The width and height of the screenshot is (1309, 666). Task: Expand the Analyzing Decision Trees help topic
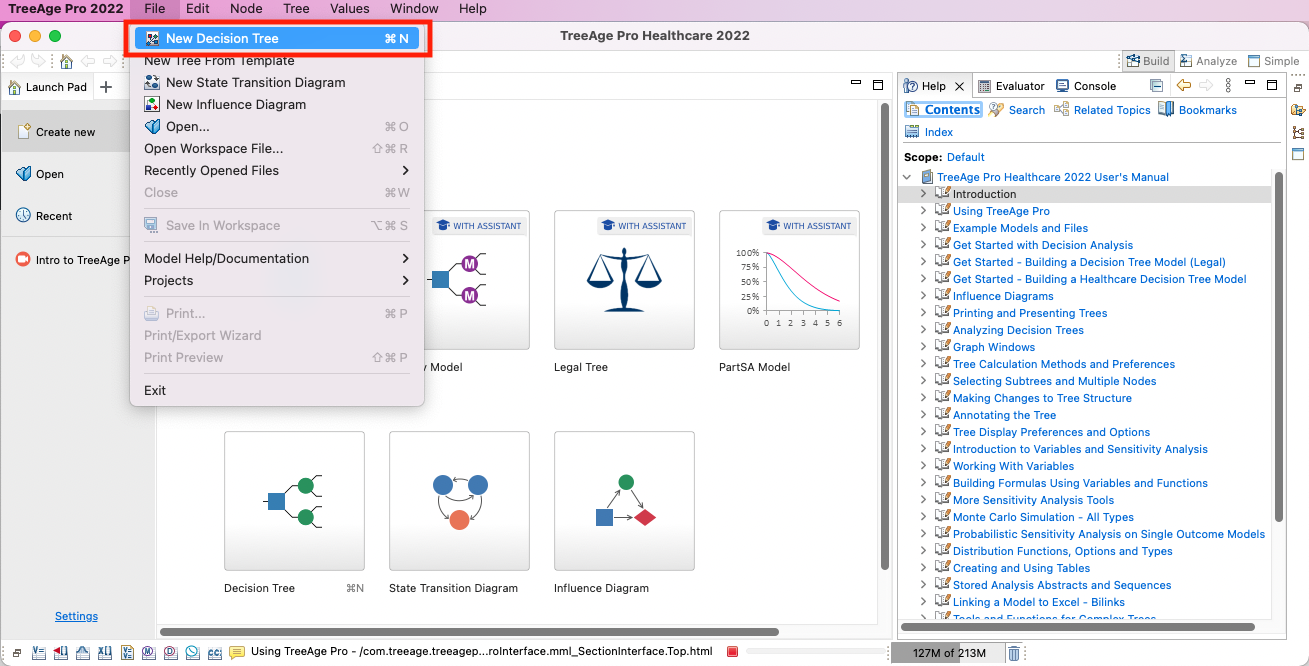(923, 330)
